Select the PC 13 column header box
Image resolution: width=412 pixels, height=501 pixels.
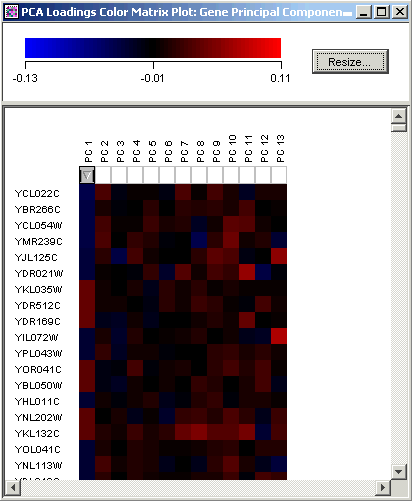(279, 175)
